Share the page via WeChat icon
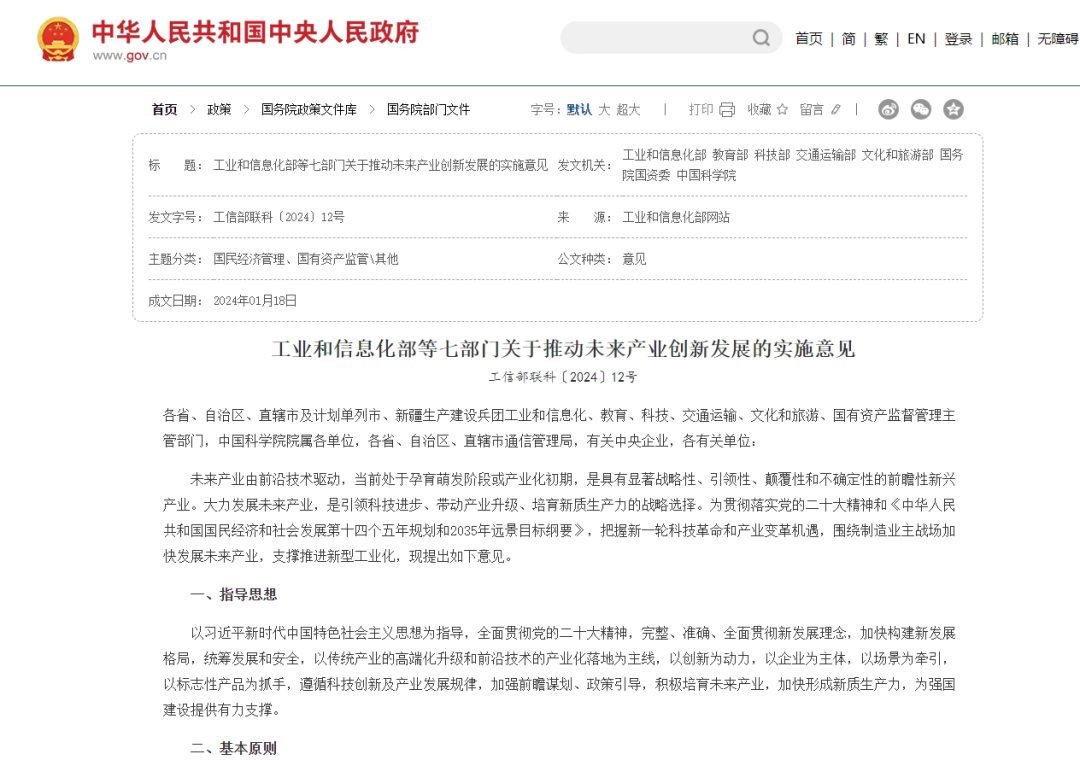This screenshot has width=1080, height=760. coord(921,109)
